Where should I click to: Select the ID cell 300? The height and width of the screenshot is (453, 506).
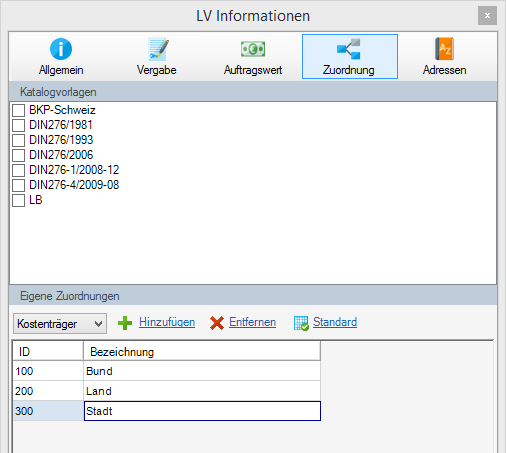coord(48,411)
